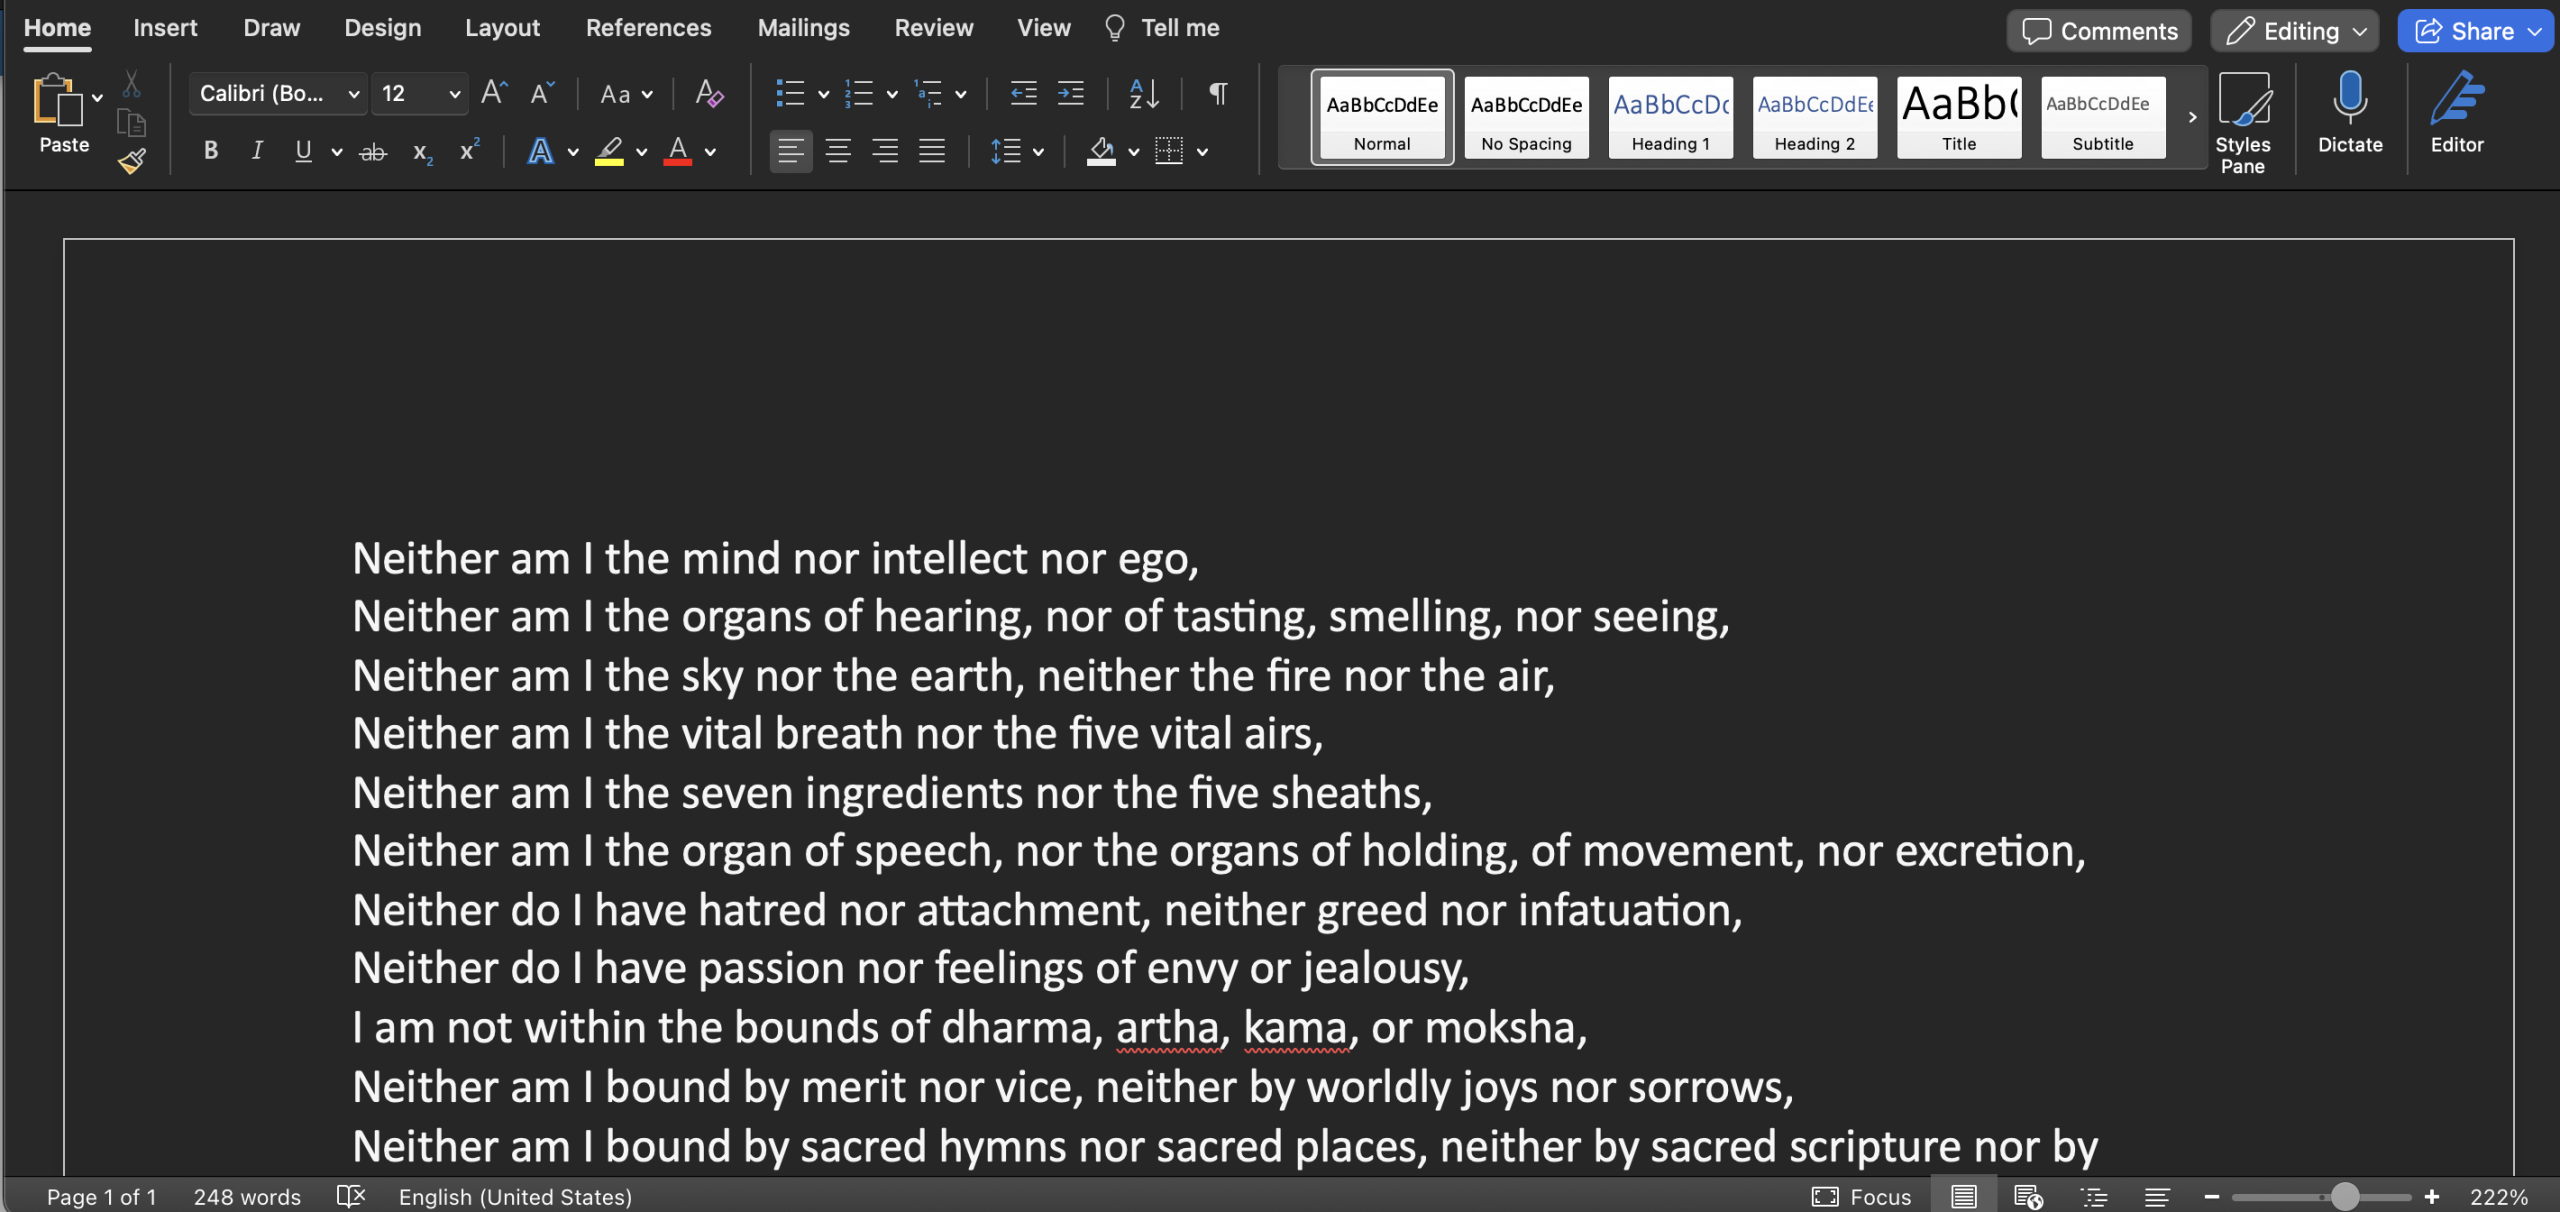Switch to Web Layout view
The image size is (2560, 1212).
pos(2028,1196)
